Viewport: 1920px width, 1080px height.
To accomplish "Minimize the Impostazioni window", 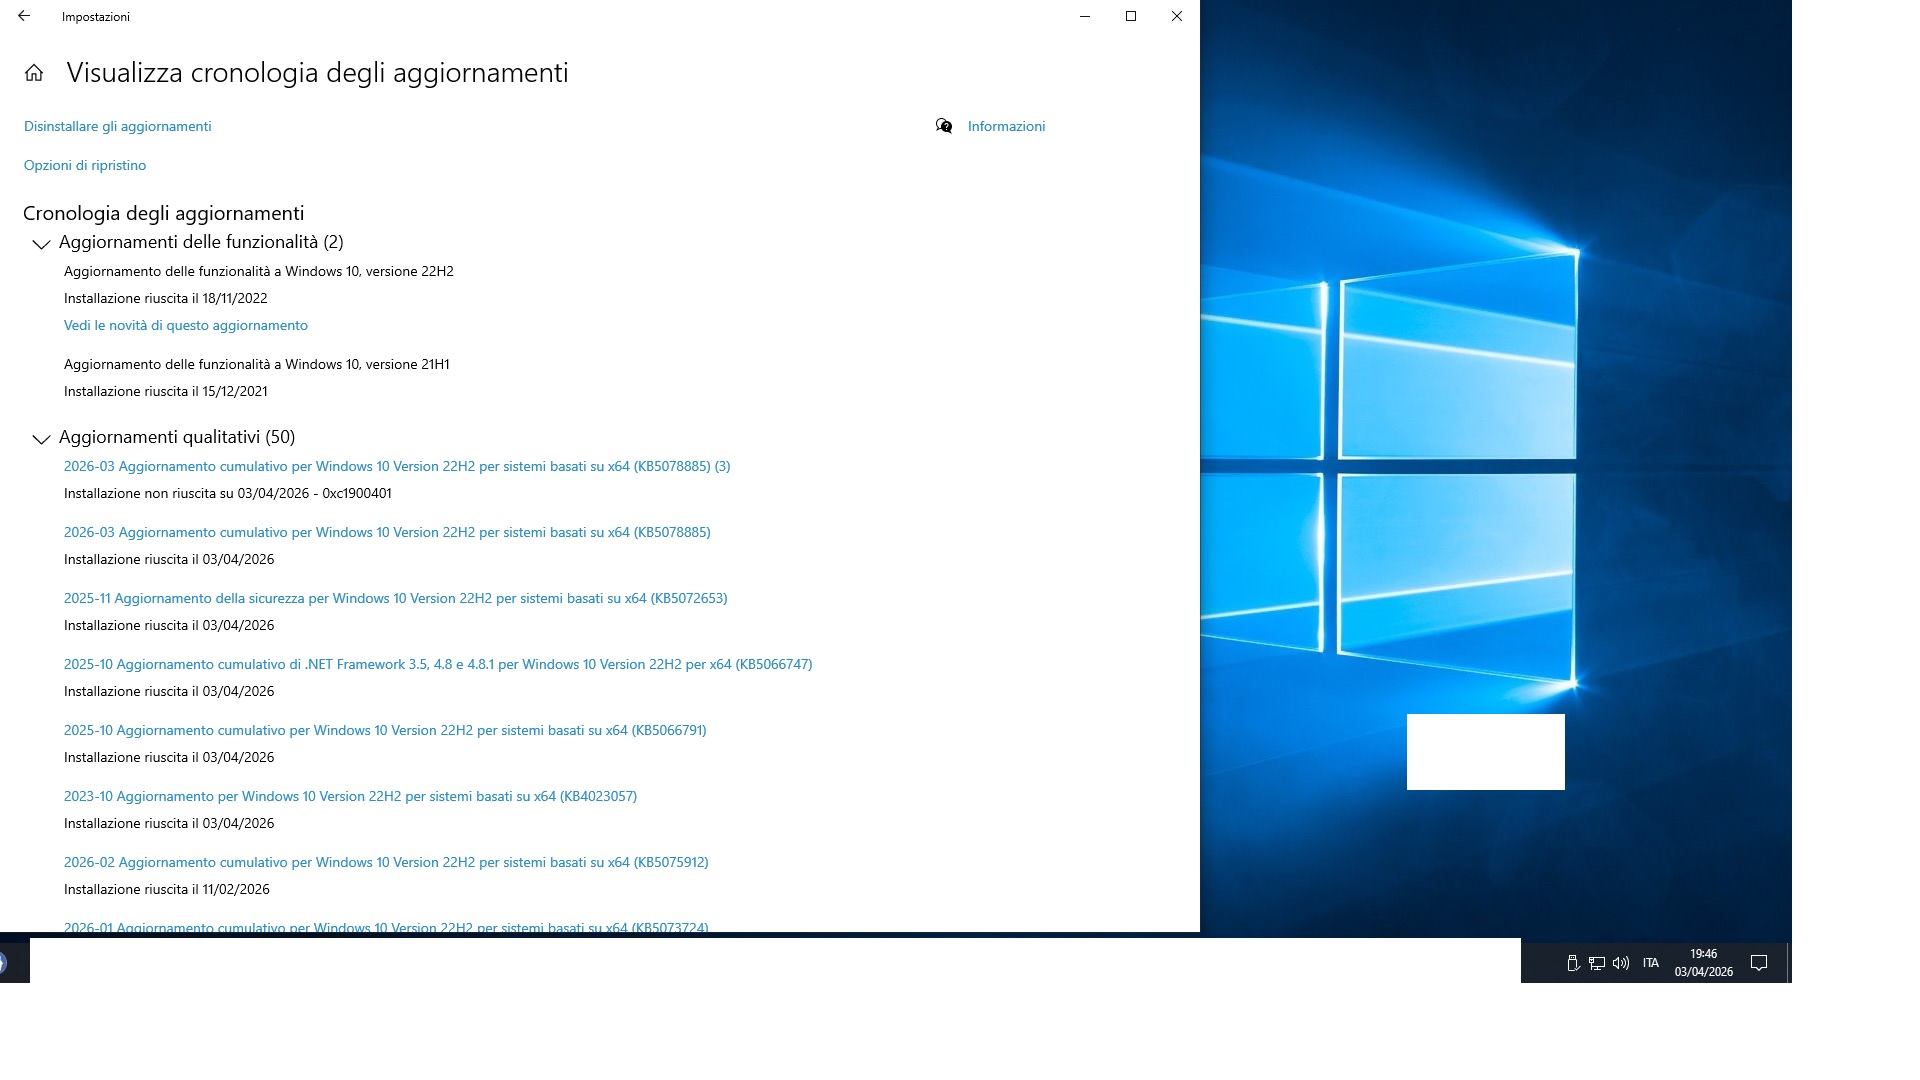I will (x=1085, y=16).
